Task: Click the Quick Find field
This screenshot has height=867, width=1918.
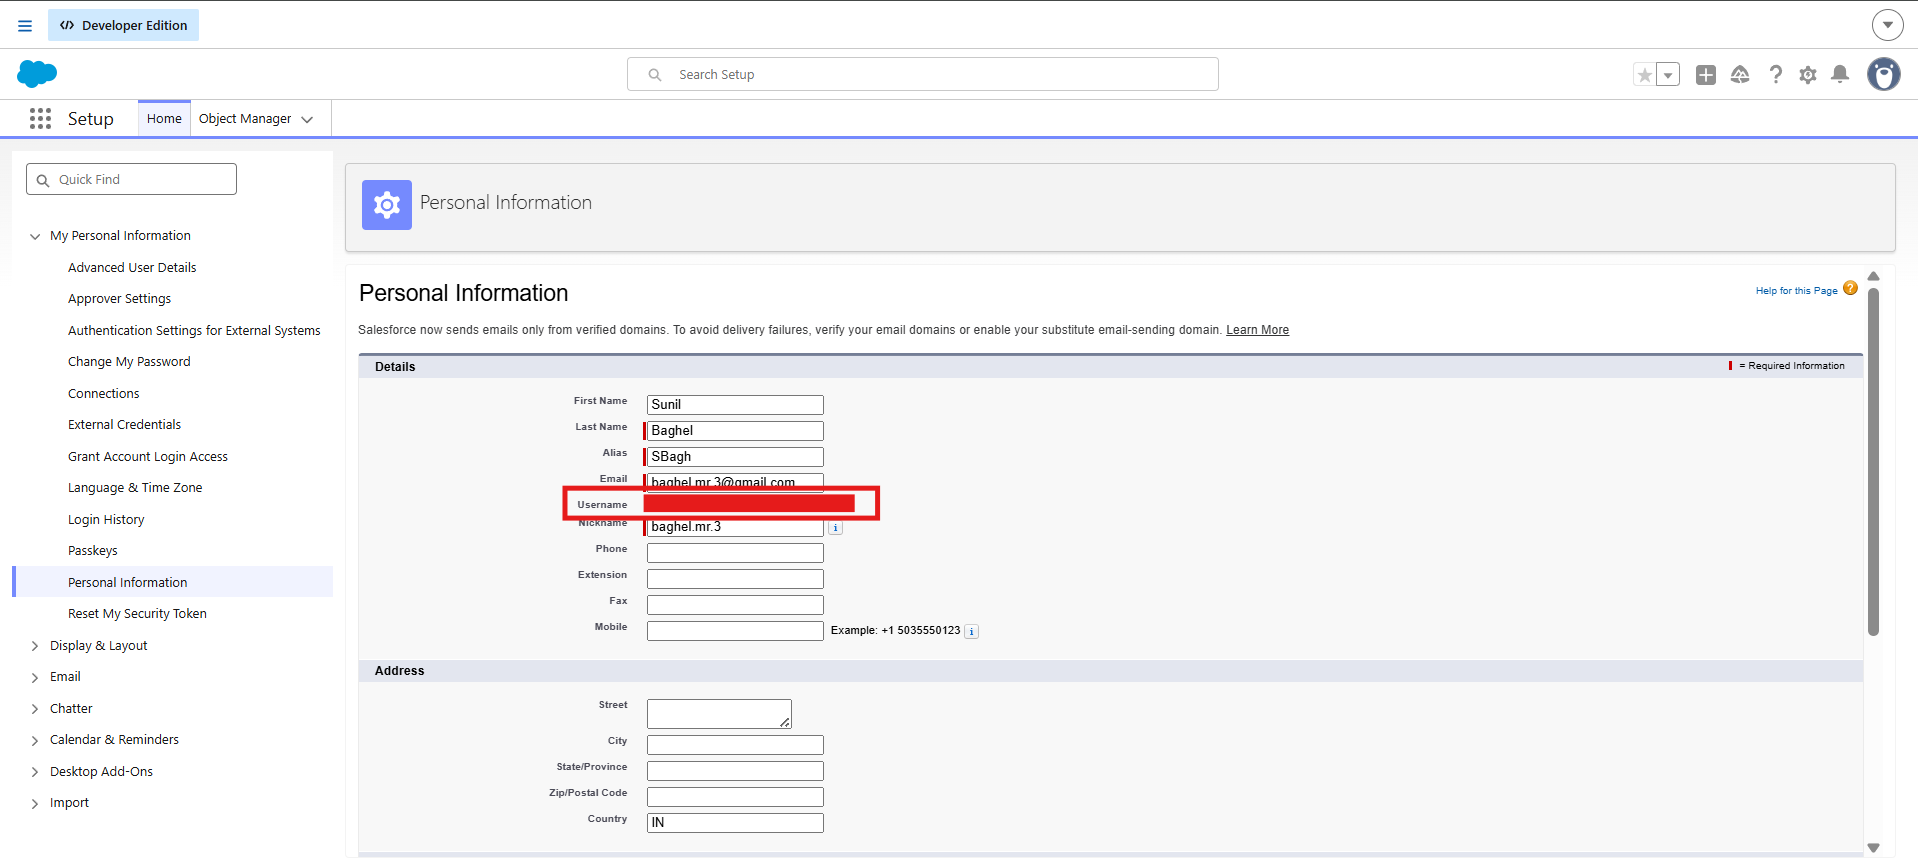Action: pos(131,179)
